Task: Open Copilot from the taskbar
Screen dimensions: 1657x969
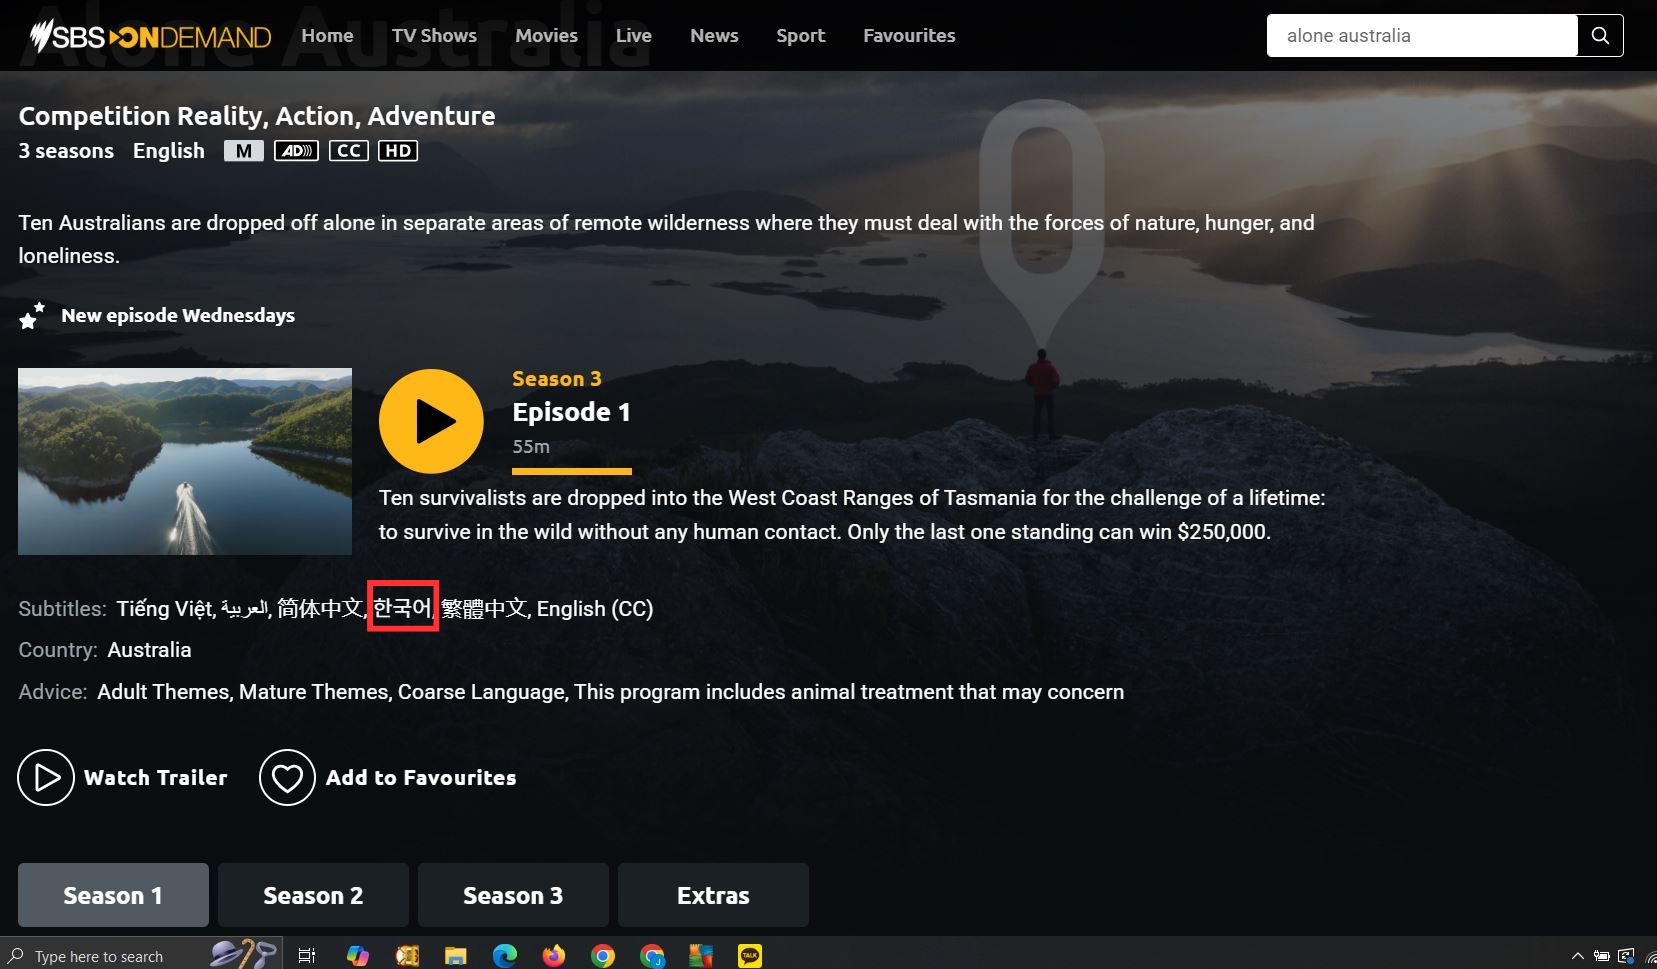Action: [x=357, y=955]
